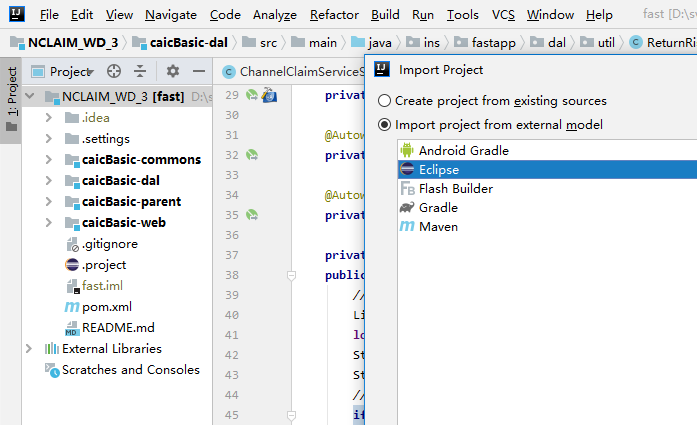The width and height of the screenshot is (697, 425).
Task: Click the Scratches and Consoles icon
Action: (x=52, y=370)
